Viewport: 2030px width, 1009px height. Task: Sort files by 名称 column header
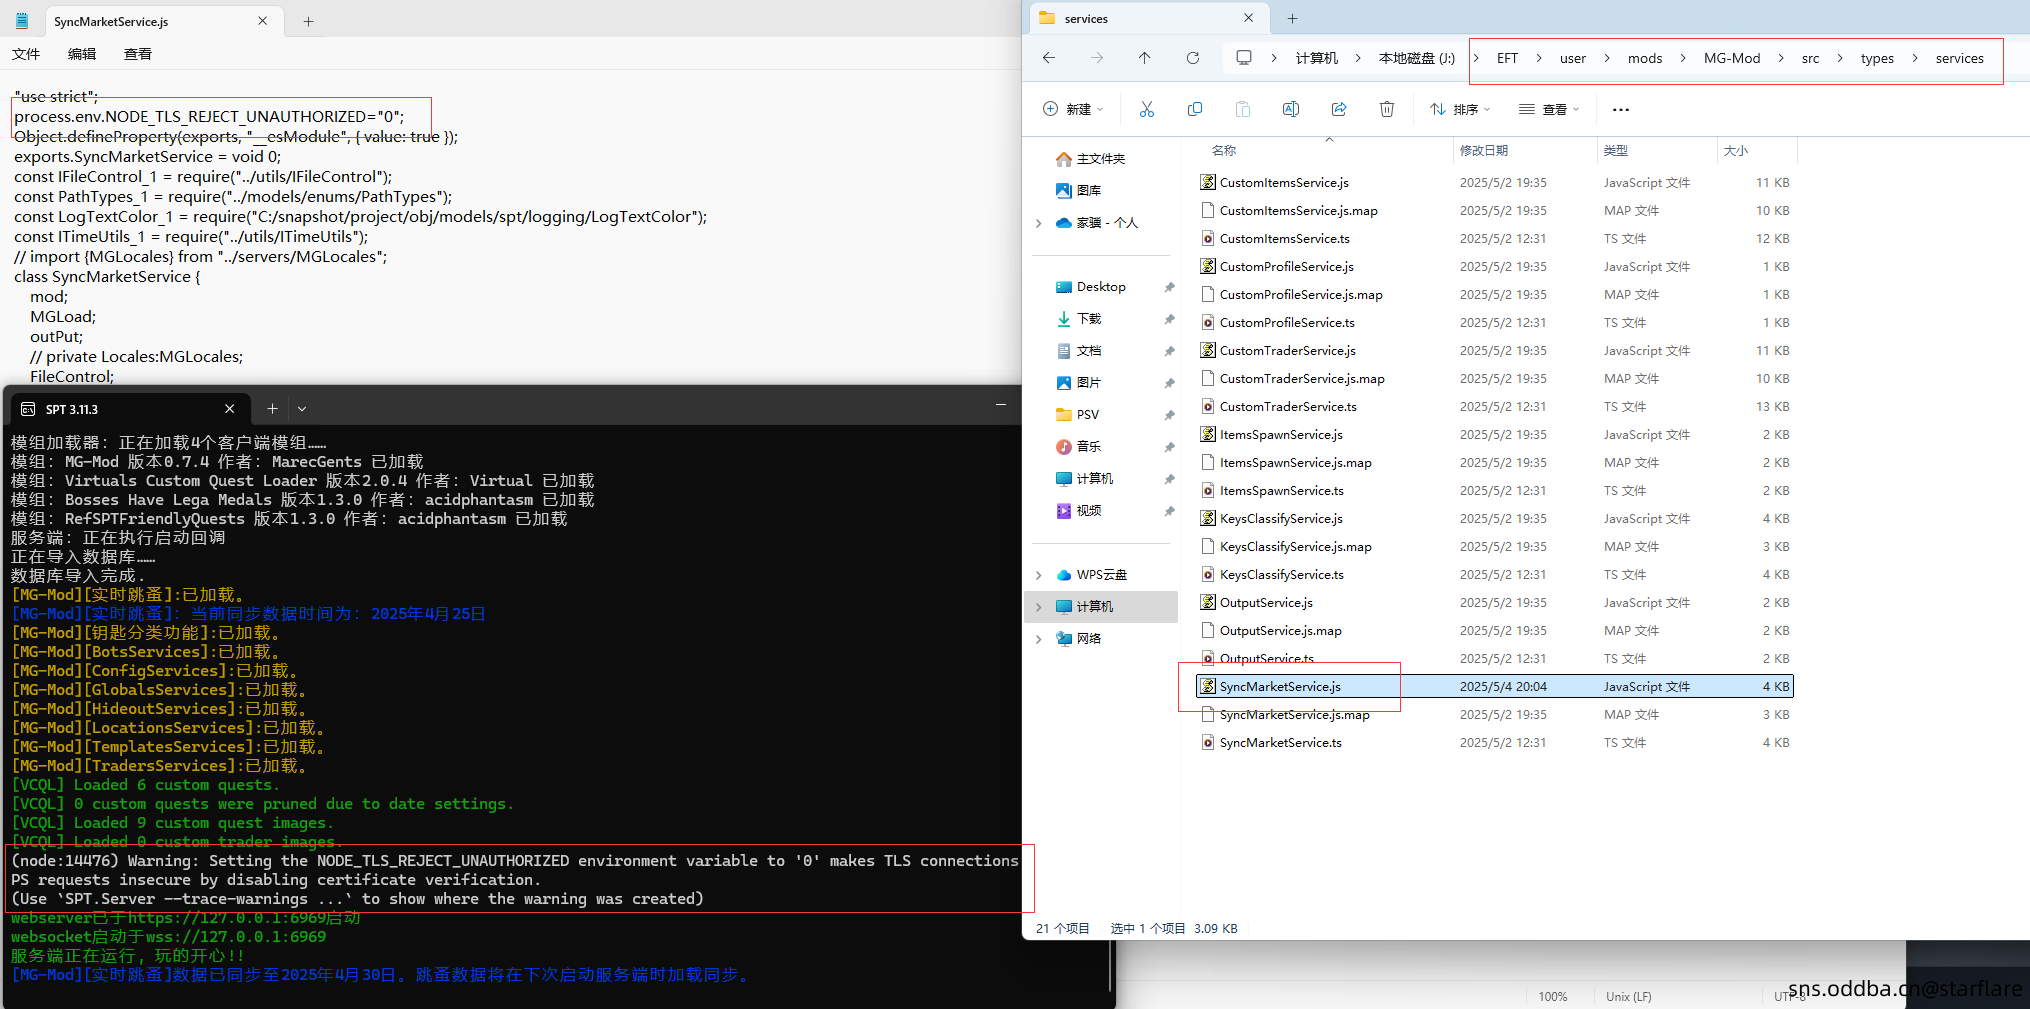tap(1224, 151)
